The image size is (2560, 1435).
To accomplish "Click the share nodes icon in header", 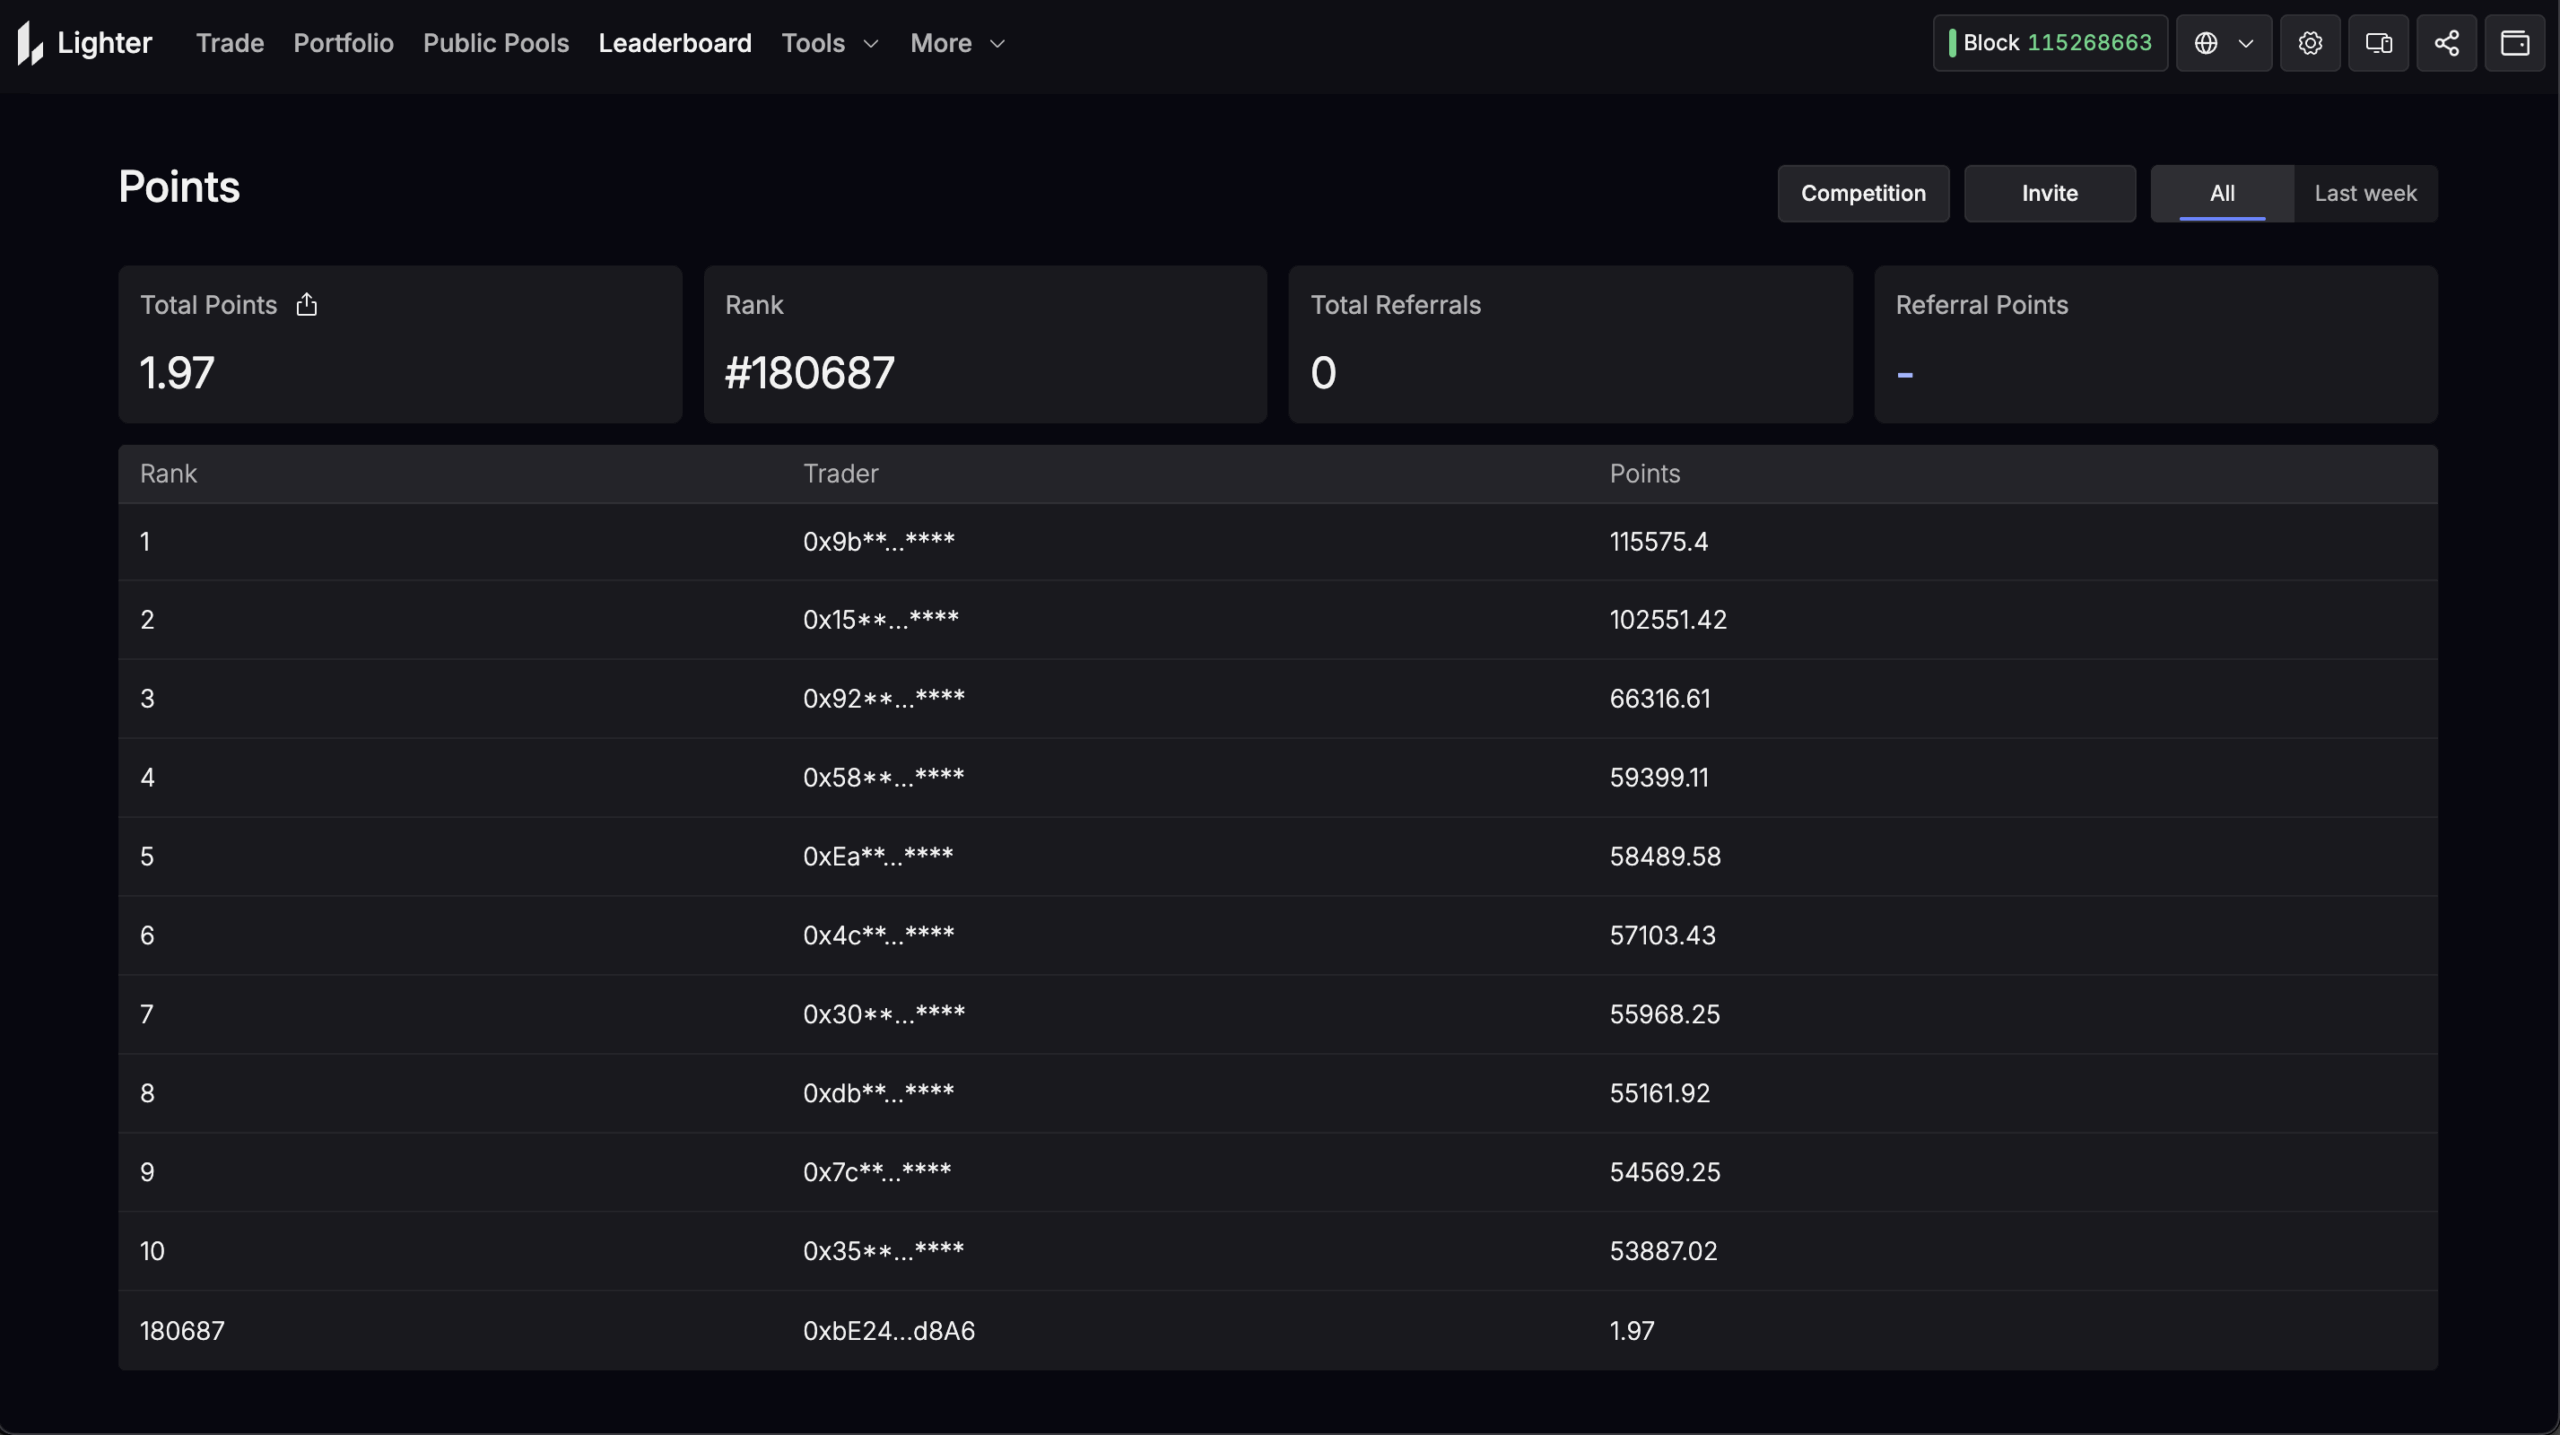I will [2446, 43].
